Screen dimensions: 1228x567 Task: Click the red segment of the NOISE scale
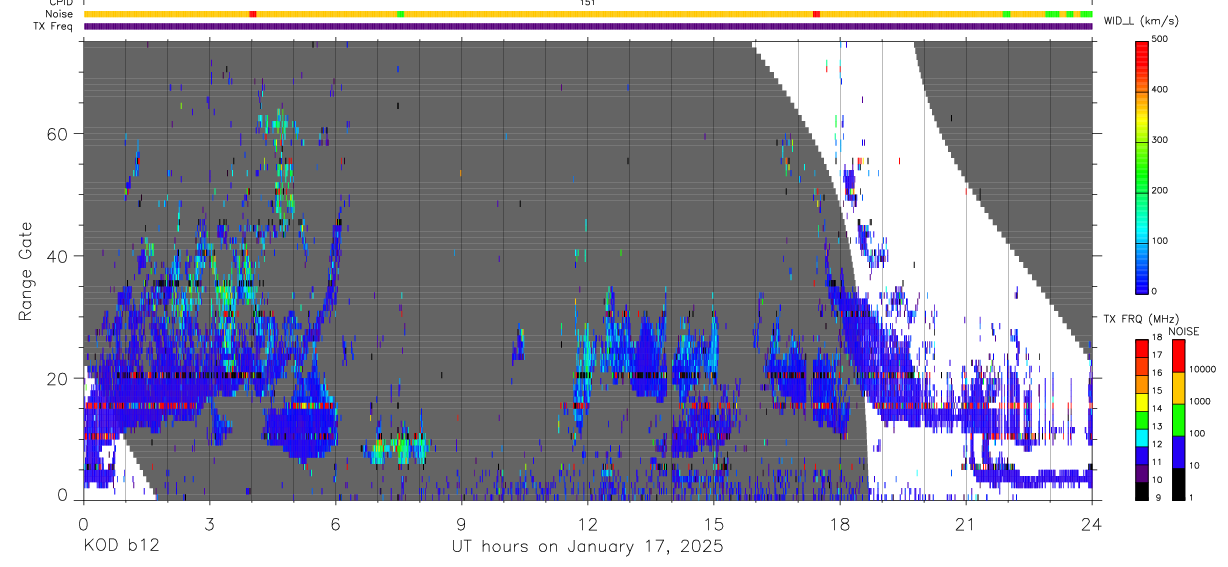(1178, 354)
